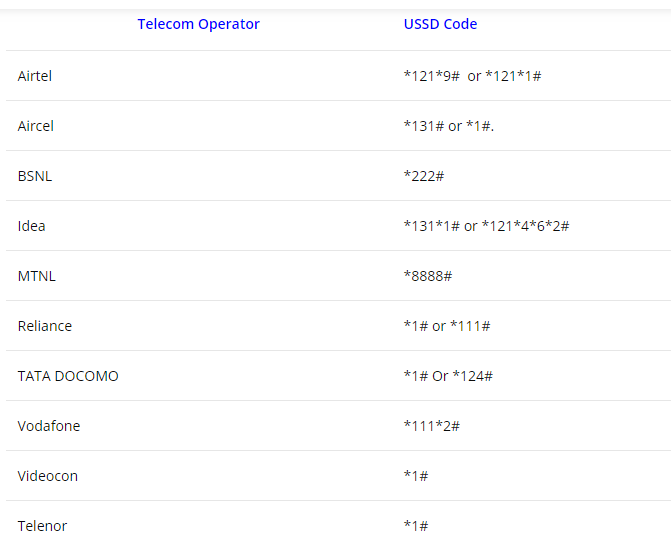Click the USSD Code column header
The width and height of the screenshot is (671, 548).
(x=440, y=24)
